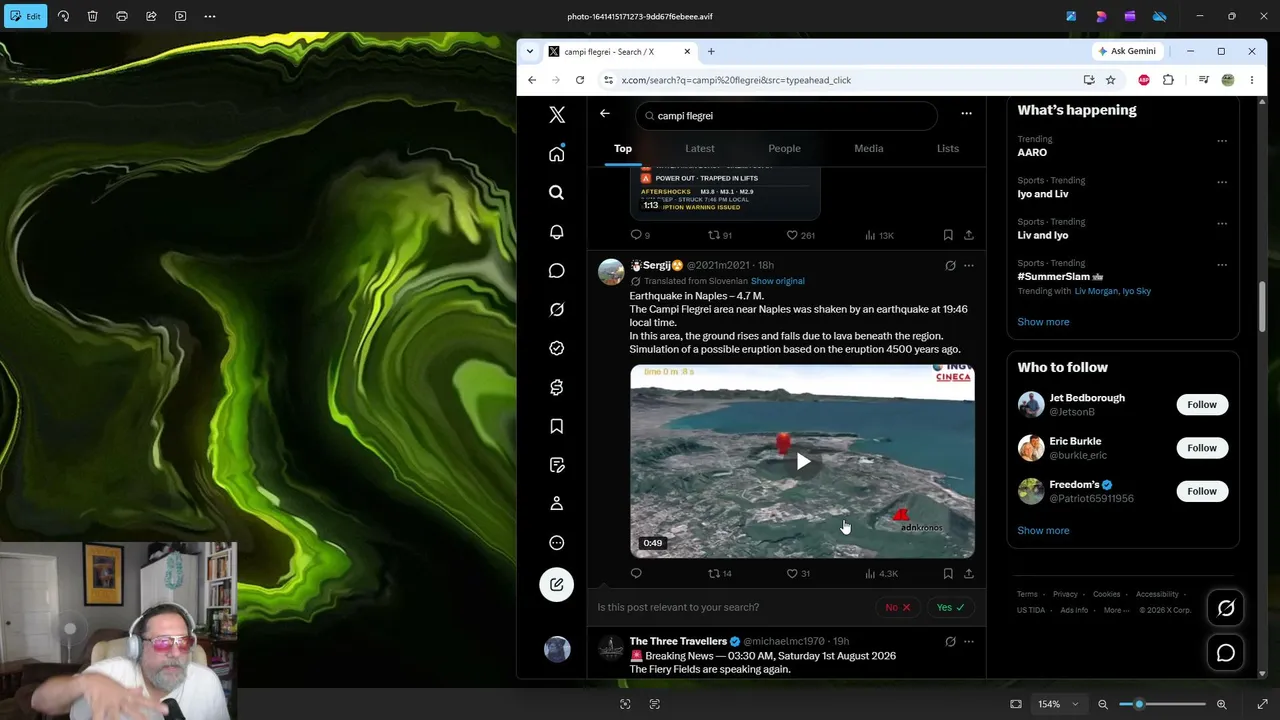Screen dimensions: 1280x720
Task: Reload the X search page
Action: tap(580, 80)
